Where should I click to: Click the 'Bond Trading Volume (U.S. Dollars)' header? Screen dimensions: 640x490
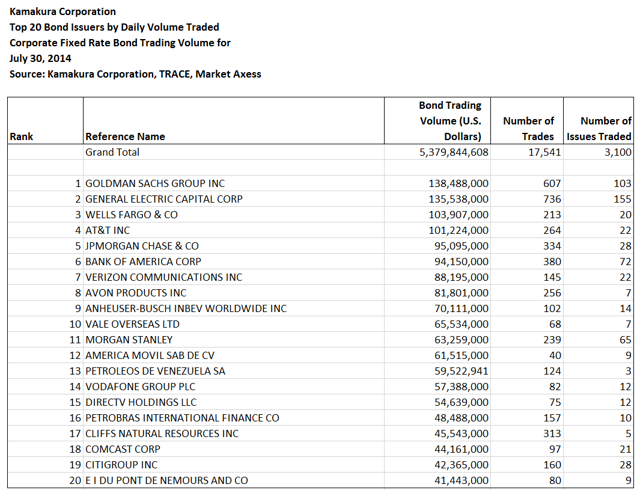click(450, 121)
